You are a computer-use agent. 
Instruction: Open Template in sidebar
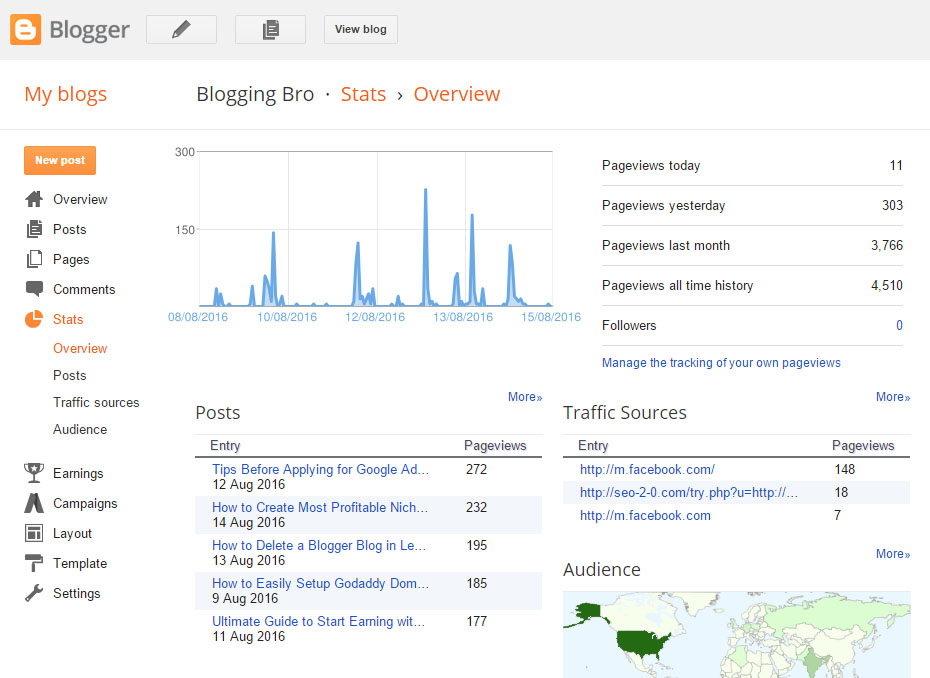pos(80,564)
